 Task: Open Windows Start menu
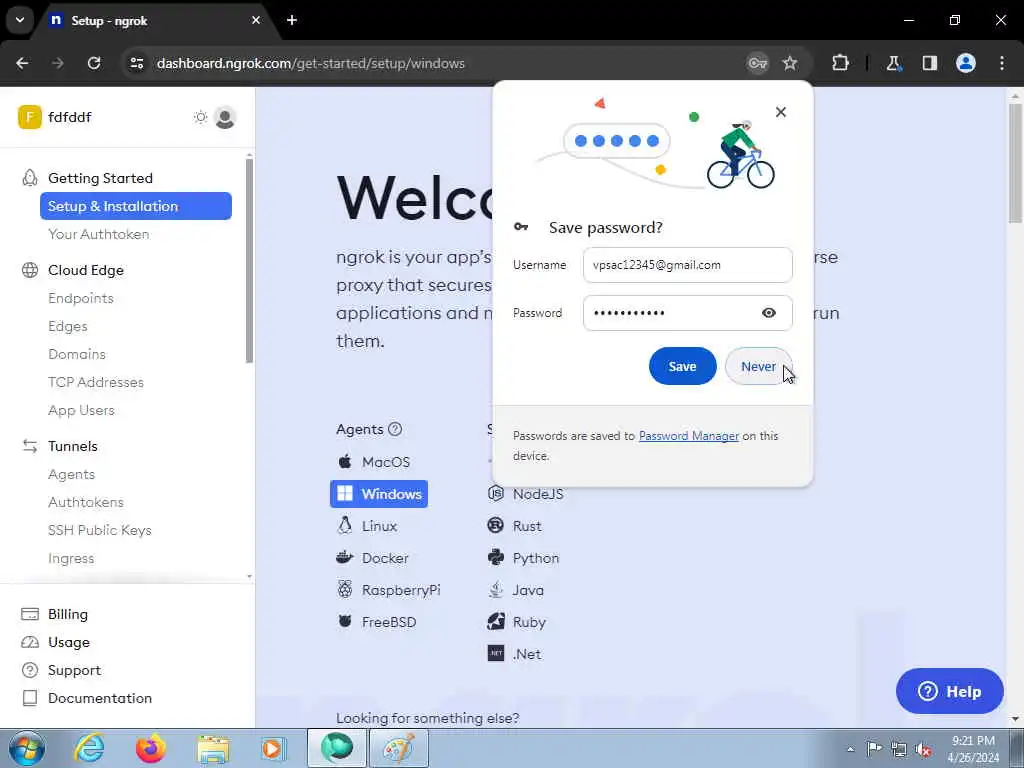pos(27,748)
